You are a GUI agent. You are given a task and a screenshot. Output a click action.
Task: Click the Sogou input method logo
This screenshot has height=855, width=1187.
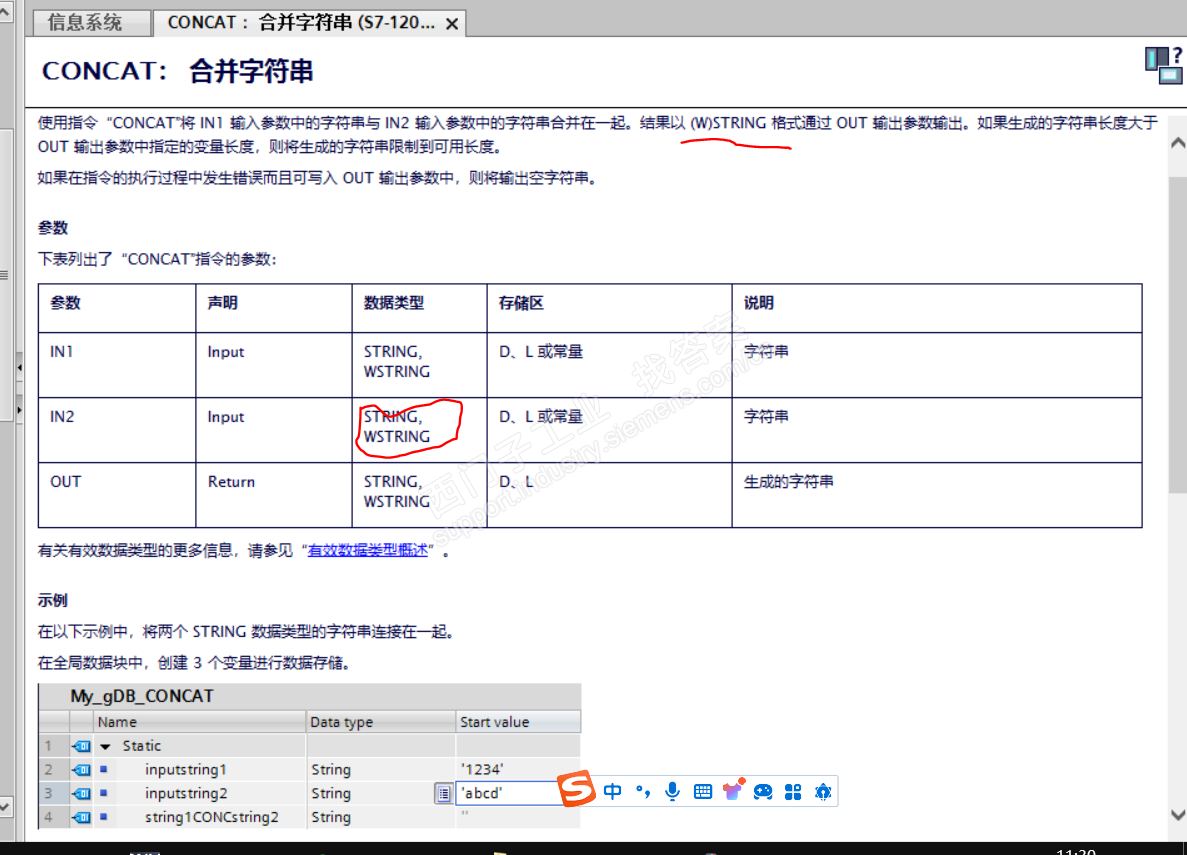click(577, 789)
